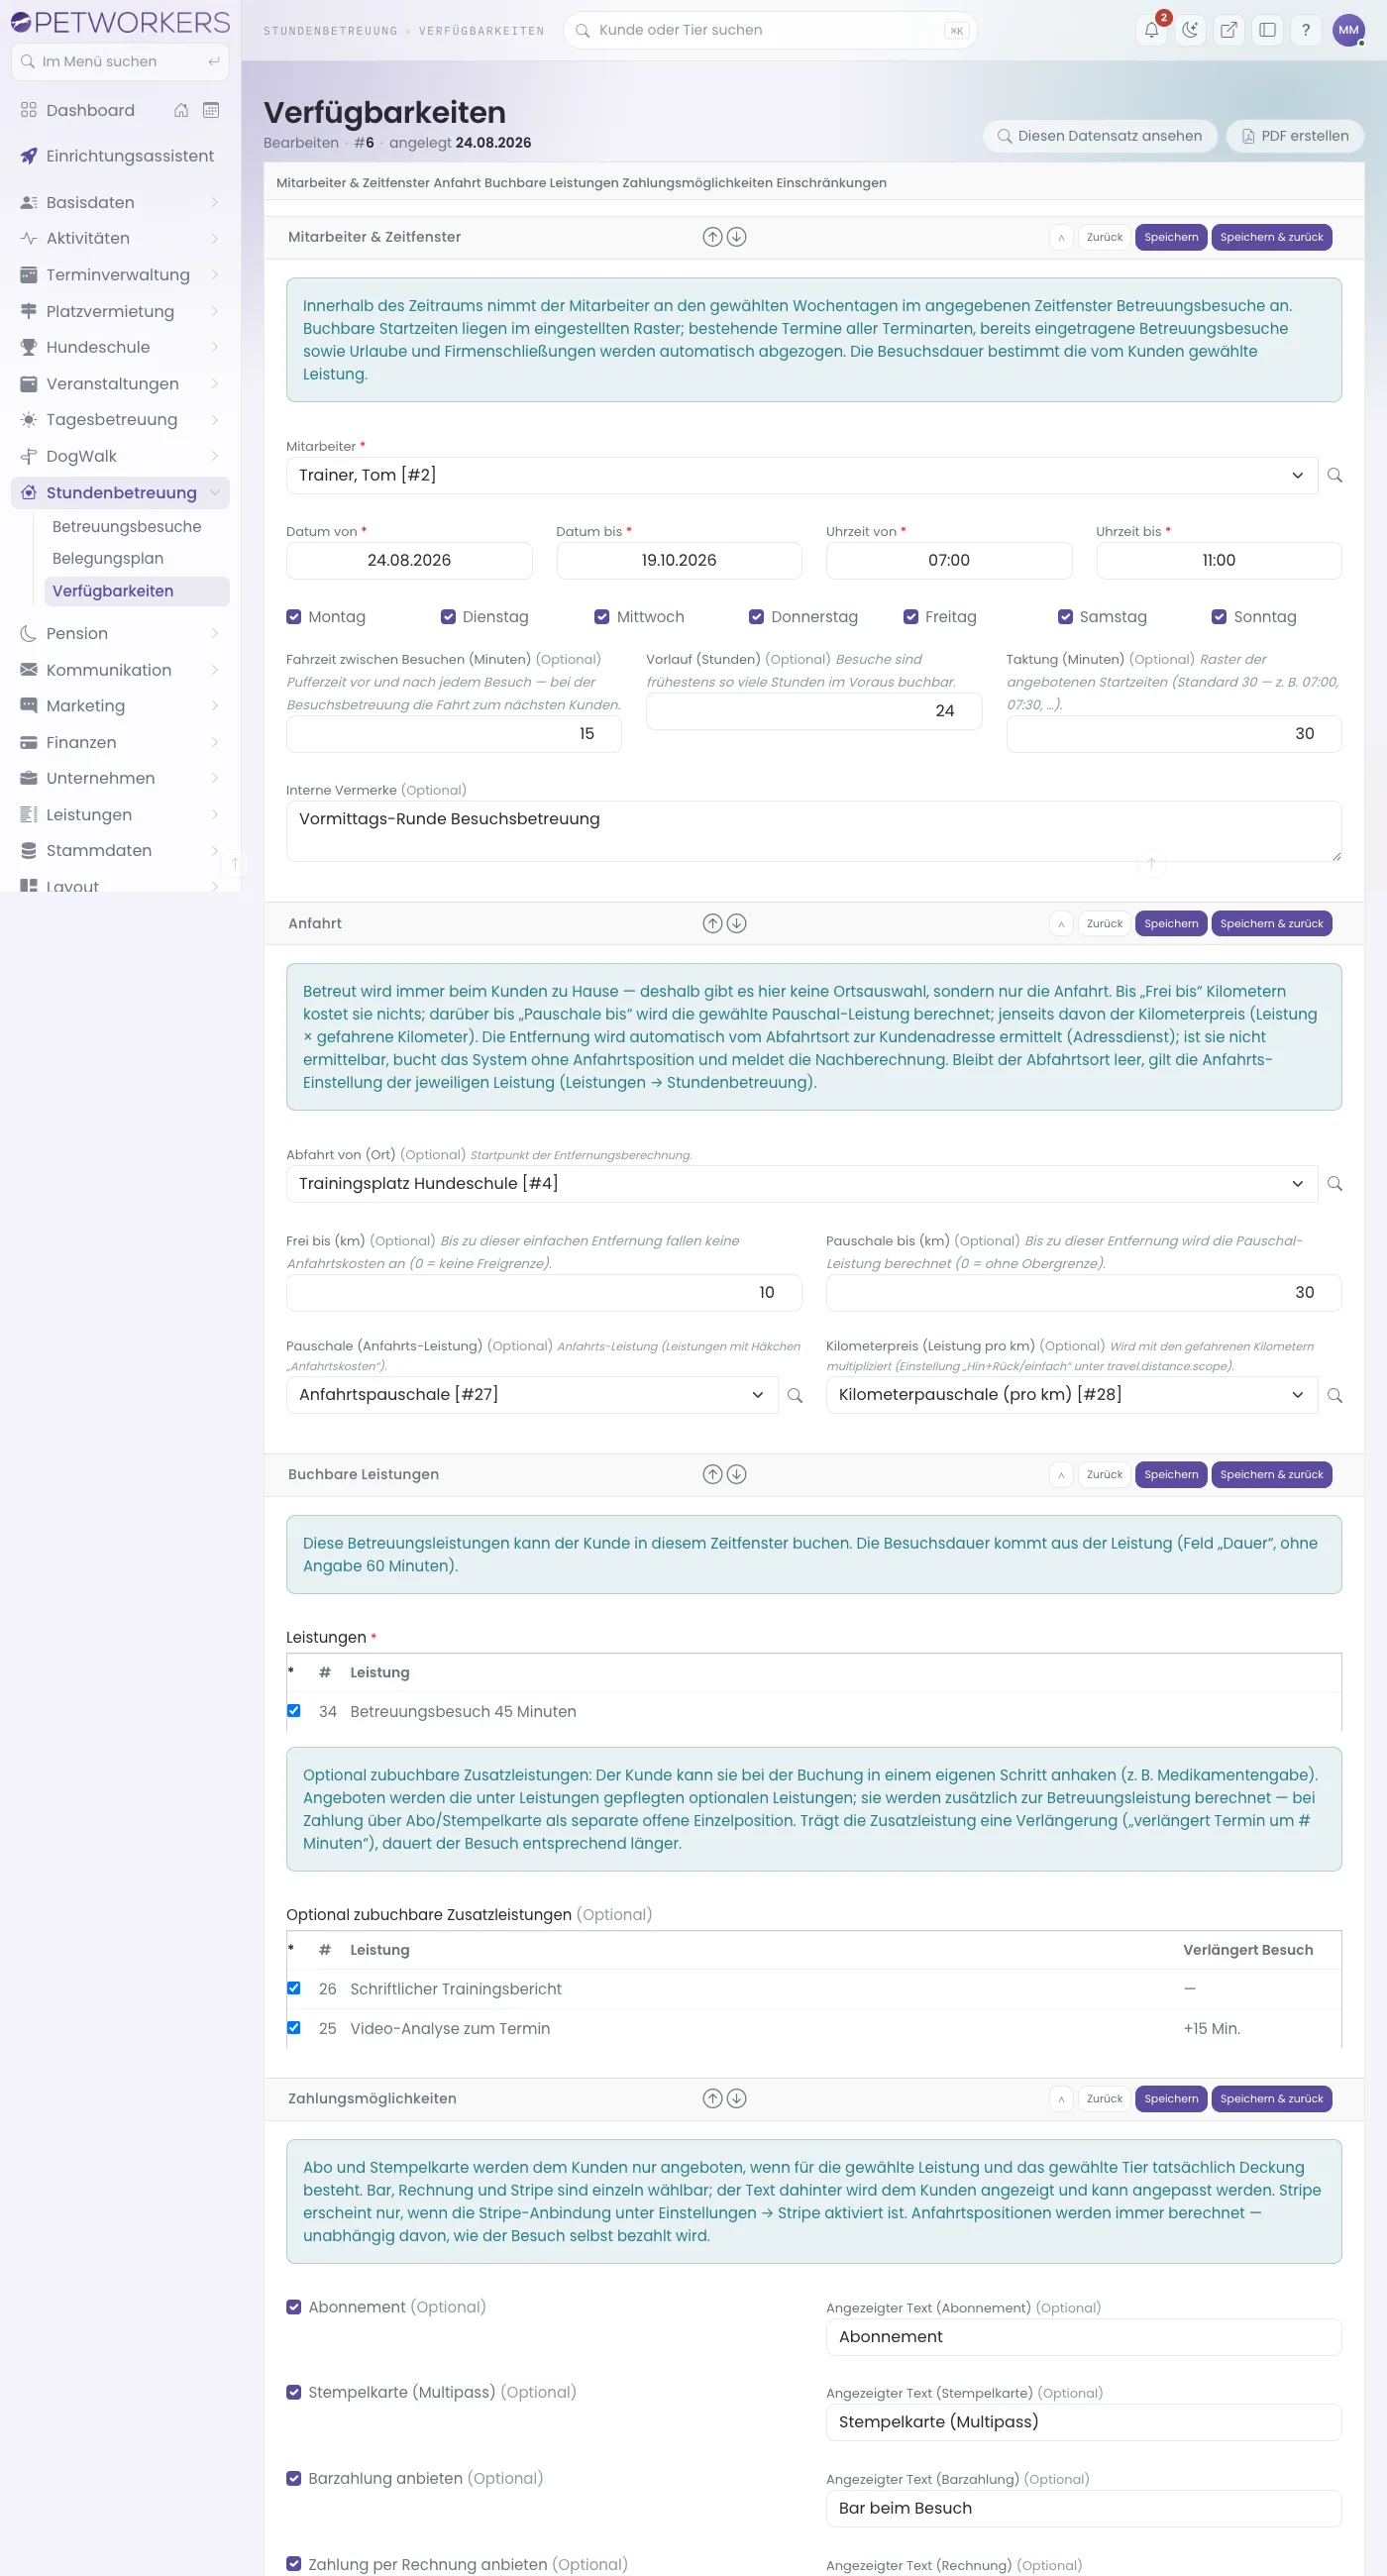The image size is (1387, 2576).
Task: Toggle dark mode moon icon
Action: (1190, 30)
